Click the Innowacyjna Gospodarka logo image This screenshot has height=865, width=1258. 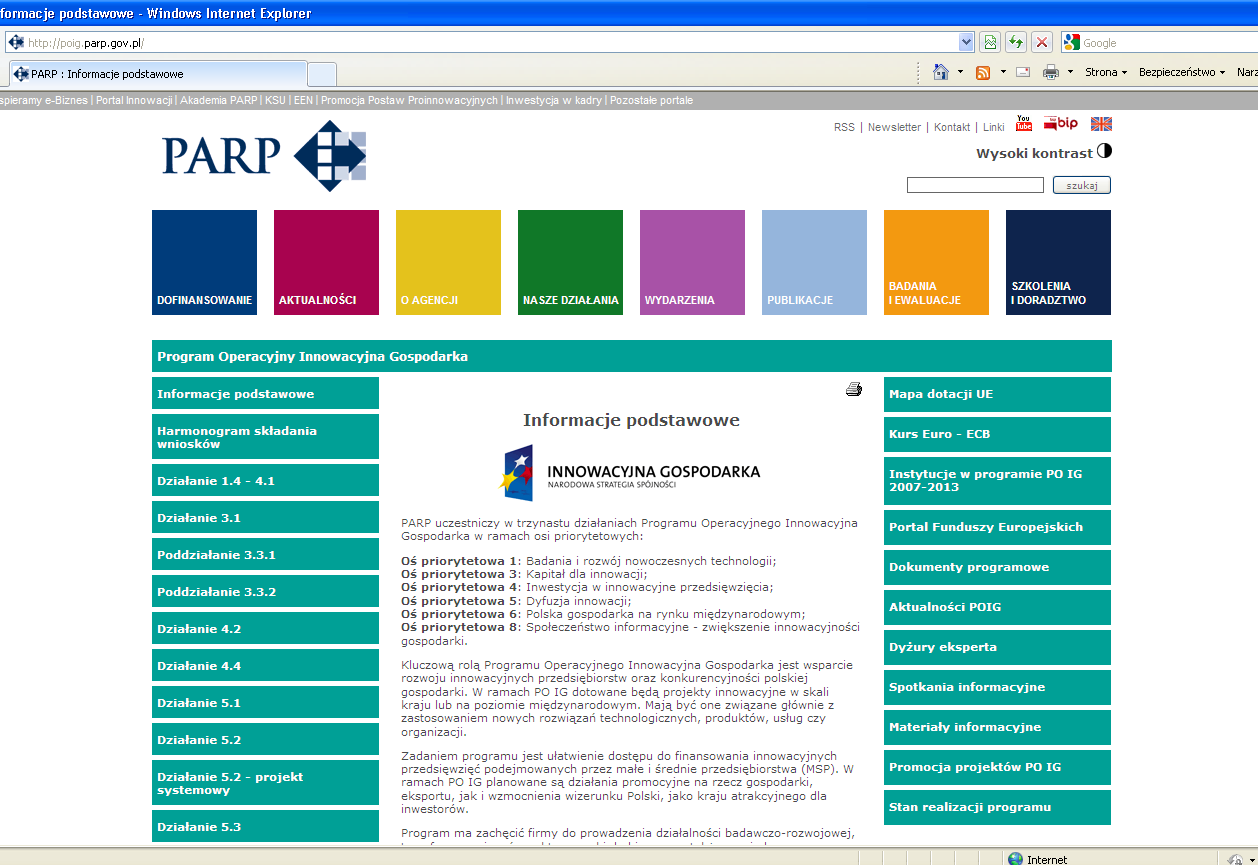coord(631,472)
